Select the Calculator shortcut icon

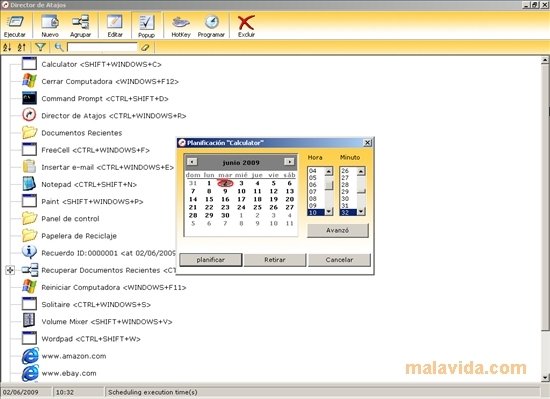click(x=29, y=64)
